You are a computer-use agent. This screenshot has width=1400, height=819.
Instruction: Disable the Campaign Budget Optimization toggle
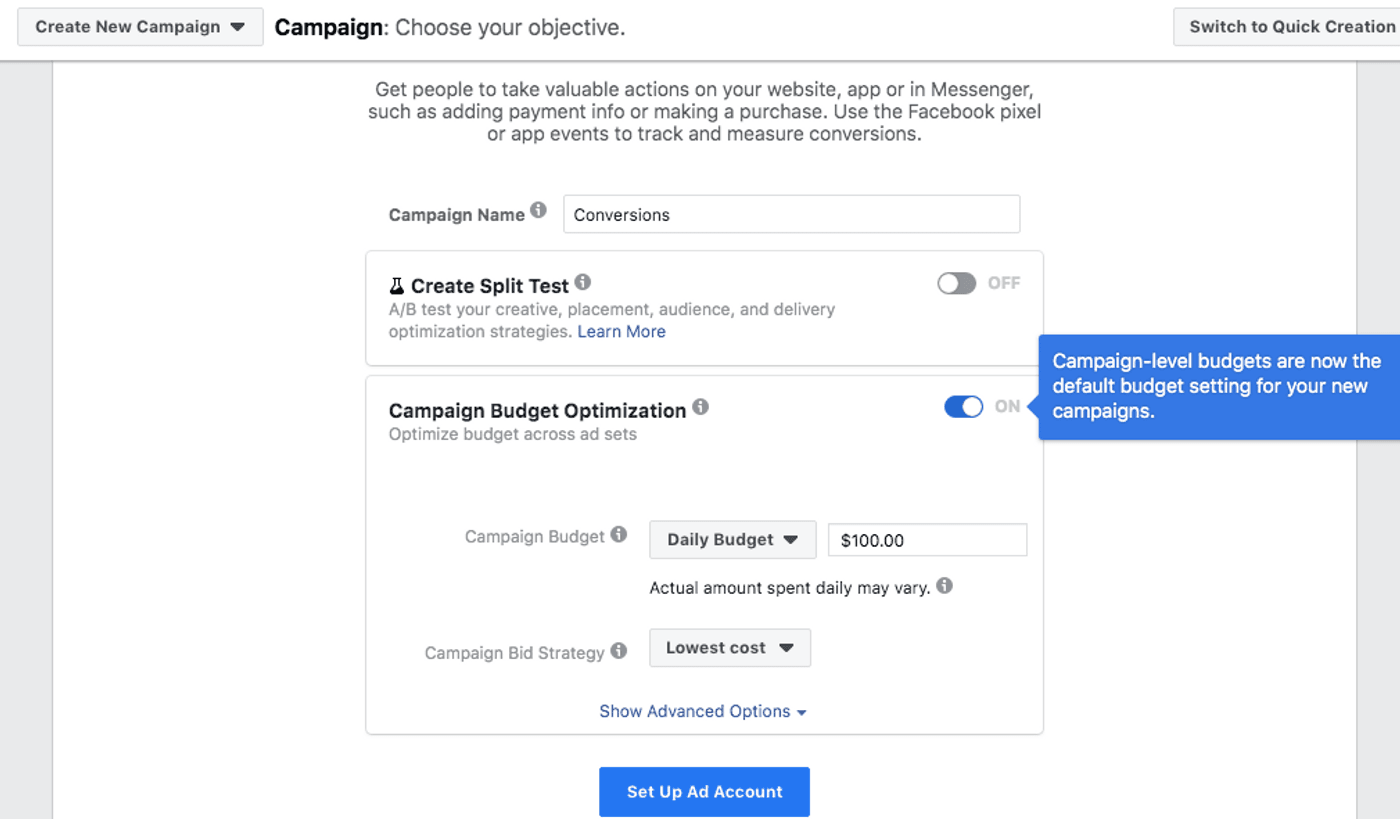[x=964, y=406]
